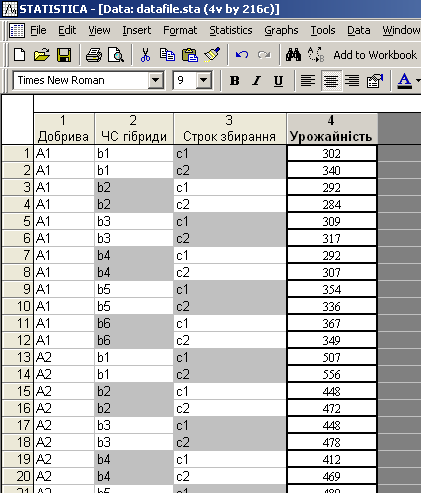The image size is (421, 493).
Task: Align text left
Action: click(x=308, y=80)
